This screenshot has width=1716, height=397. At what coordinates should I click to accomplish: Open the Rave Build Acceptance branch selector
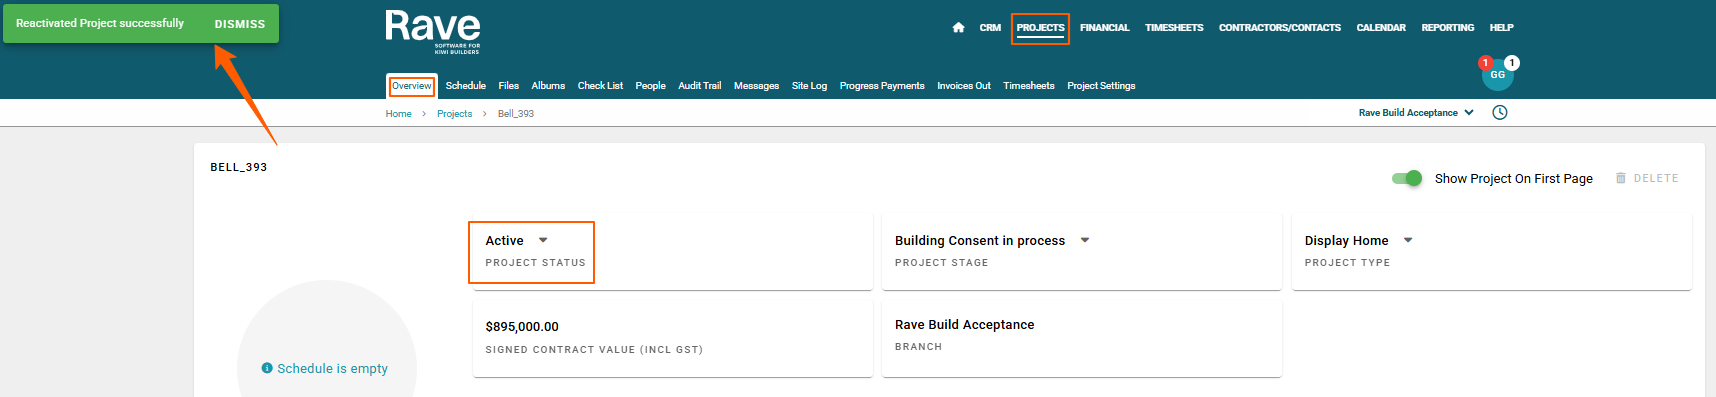click(1416, 113)
